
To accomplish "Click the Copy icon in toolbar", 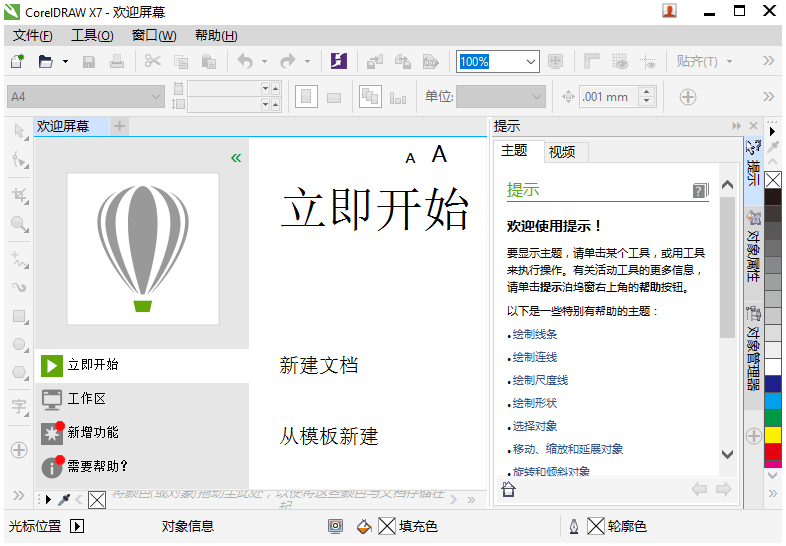I will click(180, 62).
